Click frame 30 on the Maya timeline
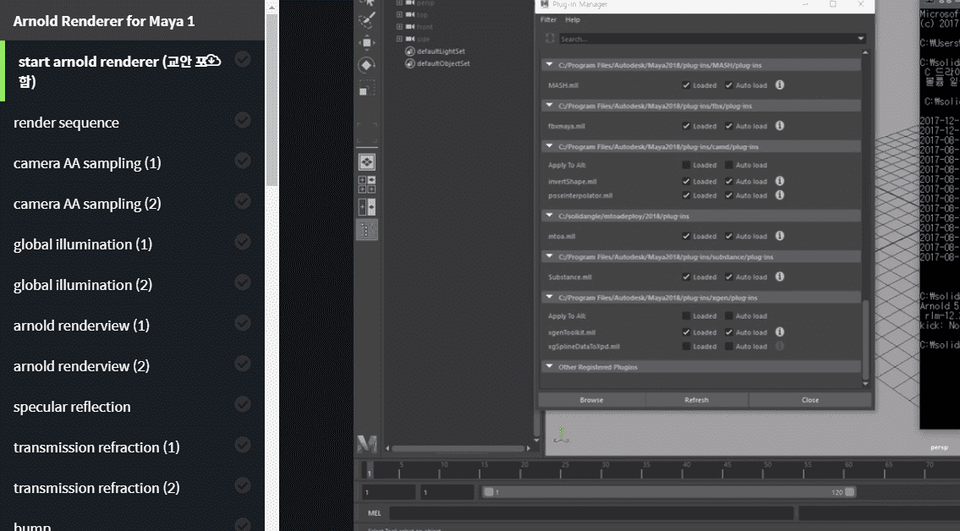Viewport: 960px width, 531px height. pyautogui.click(x=604, y=470)
